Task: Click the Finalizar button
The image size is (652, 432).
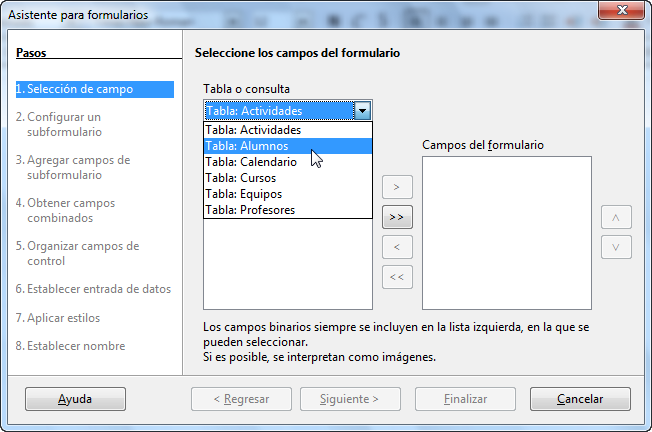Action: 465,399
